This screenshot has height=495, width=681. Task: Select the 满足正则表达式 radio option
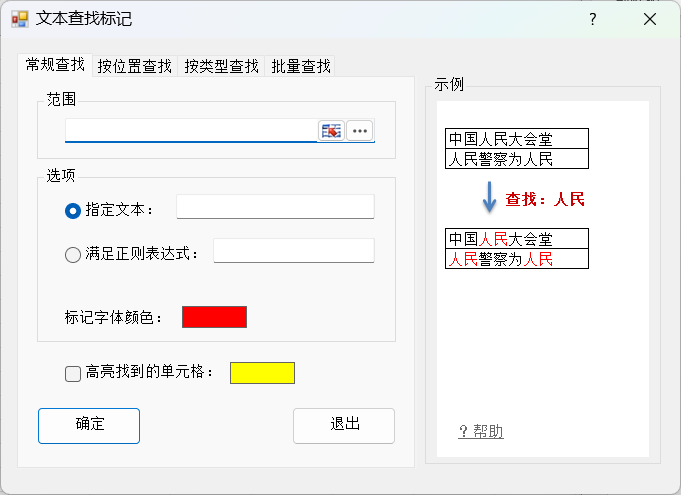tap(73, 254)
